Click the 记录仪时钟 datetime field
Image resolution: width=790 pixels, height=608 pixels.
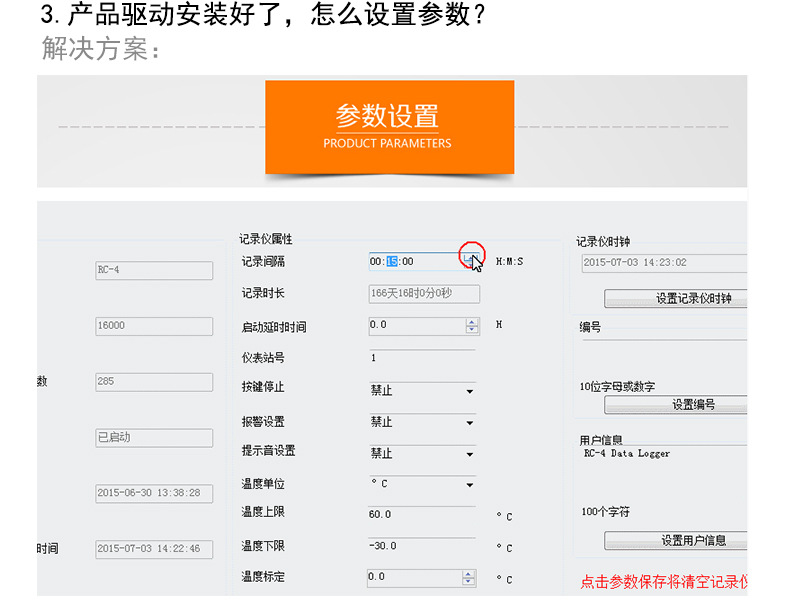point(664,263)
